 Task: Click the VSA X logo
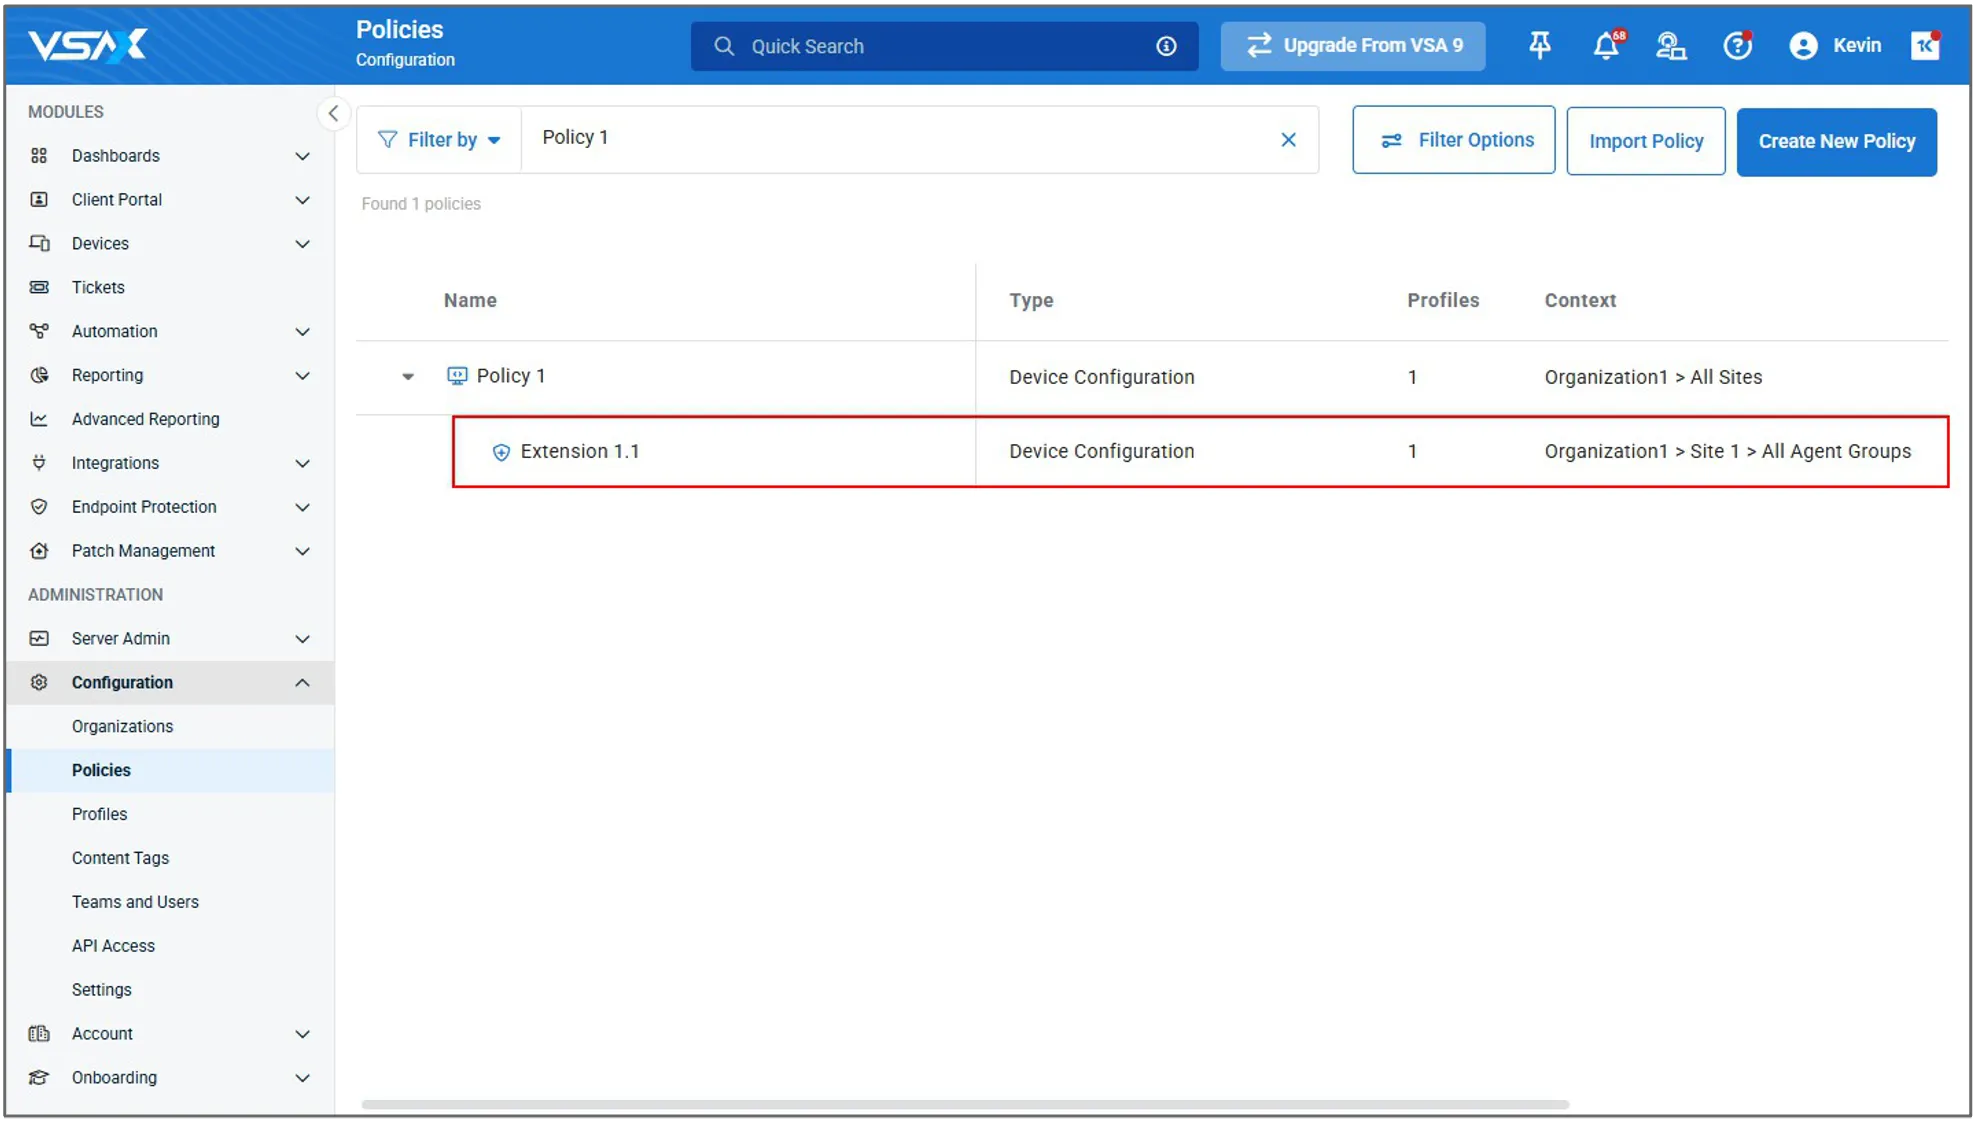click(88, 45)
